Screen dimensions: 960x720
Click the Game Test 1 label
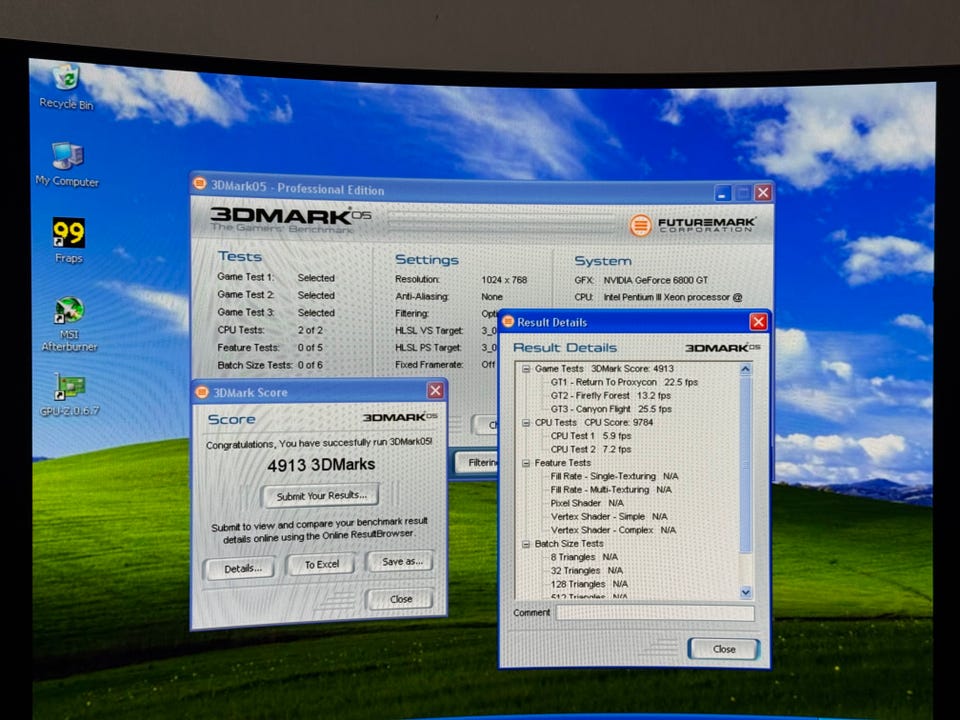[x=246, y=277]
